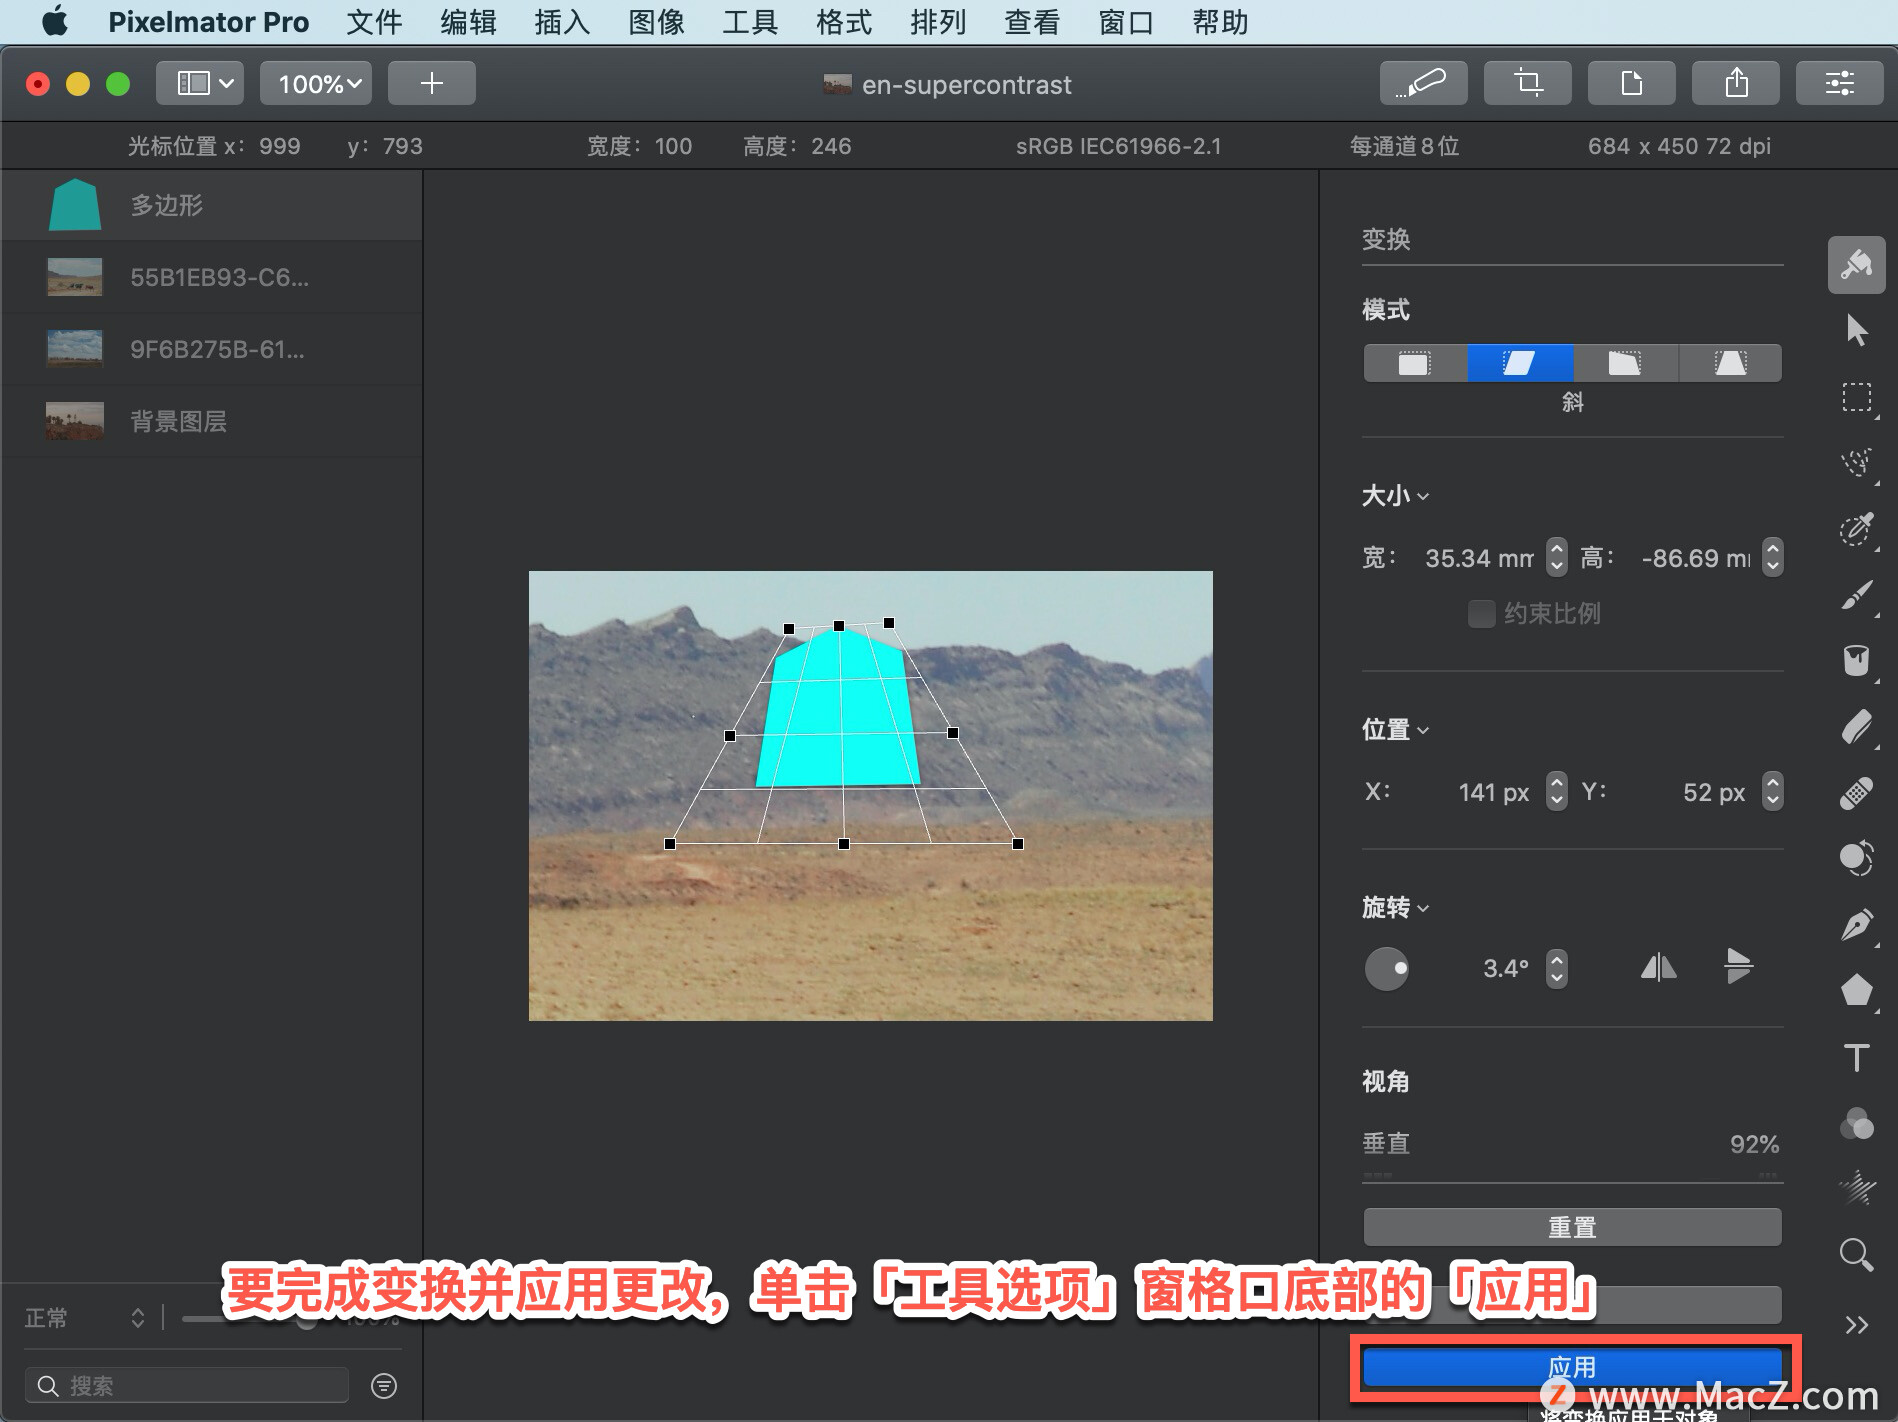Viewport: 1898px width, 1422px height.
Task: Switch to the Perspective transform mode
Action: [x=1730, y=363]
